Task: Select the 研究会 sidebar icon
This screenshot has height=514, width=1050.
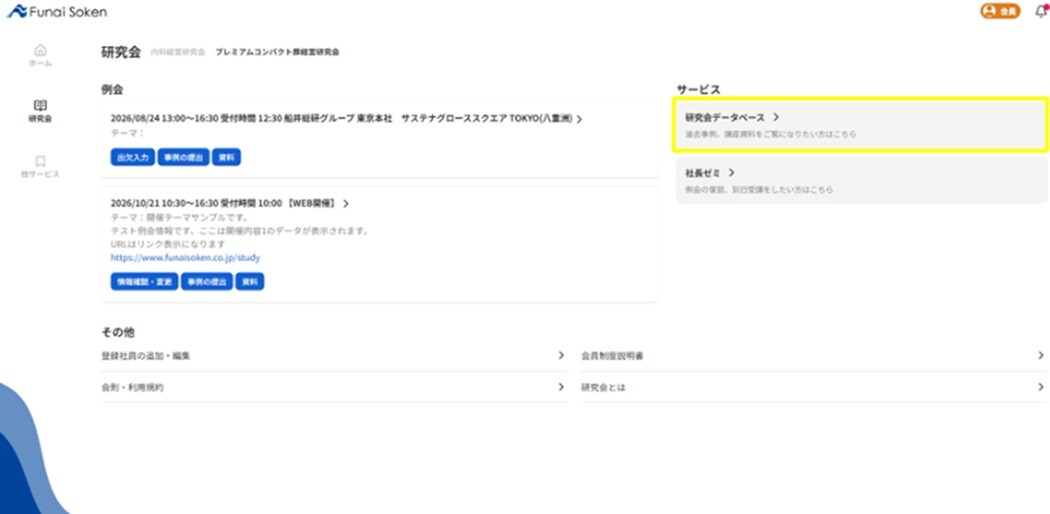Action: coord(40,111)
